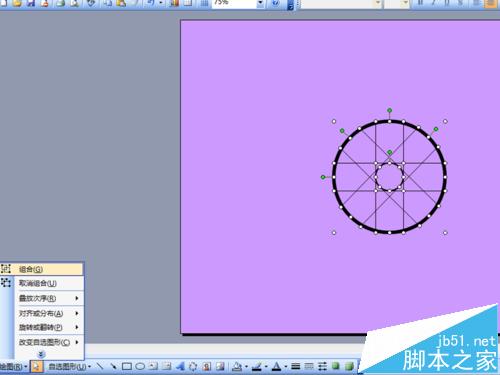Screen dimensions: 500x375
Task: Open the 叠放次序(R) submenu
Action: (42, 298)
